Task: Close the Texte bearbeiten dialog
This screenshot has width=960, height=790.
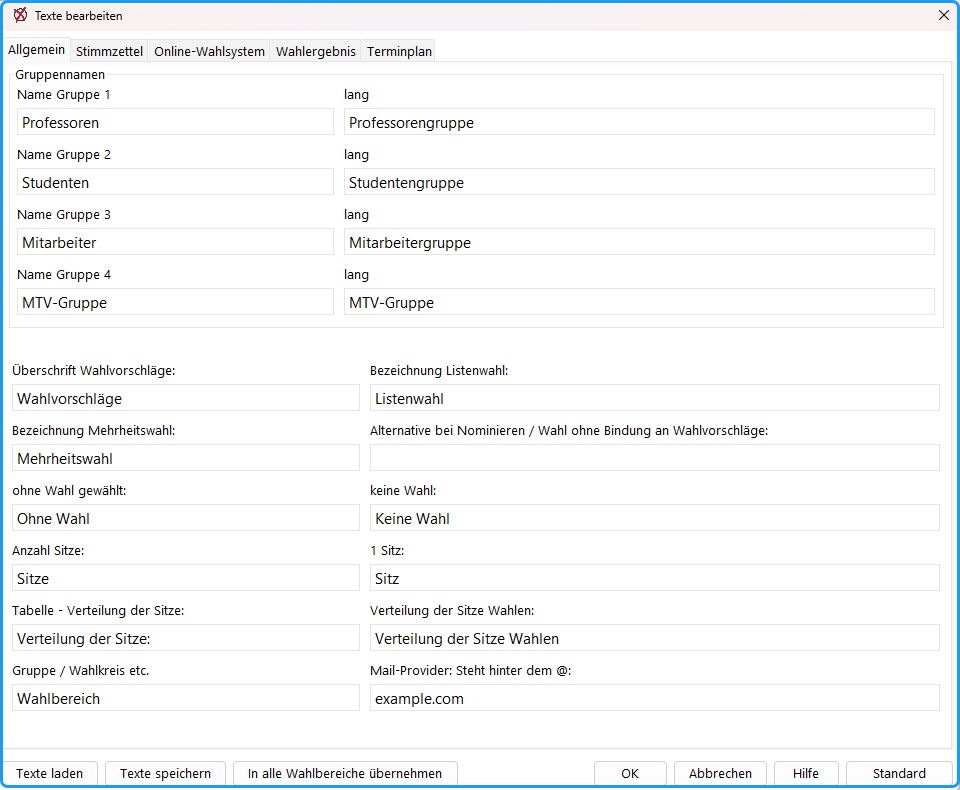Action: pos(943,15)
